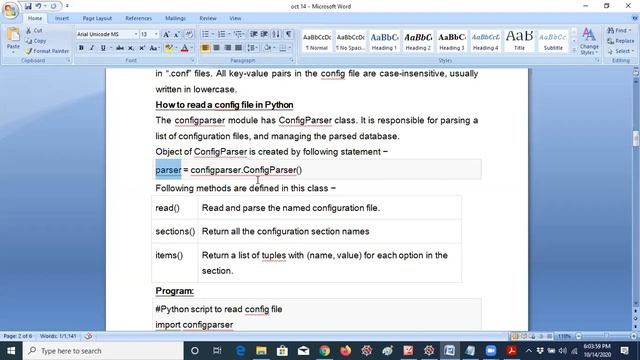Open File Explorer from taskbar
Image resolution: width=640 pixels, height=360 pixels.
pyautogui.click(x=261, y=351)
